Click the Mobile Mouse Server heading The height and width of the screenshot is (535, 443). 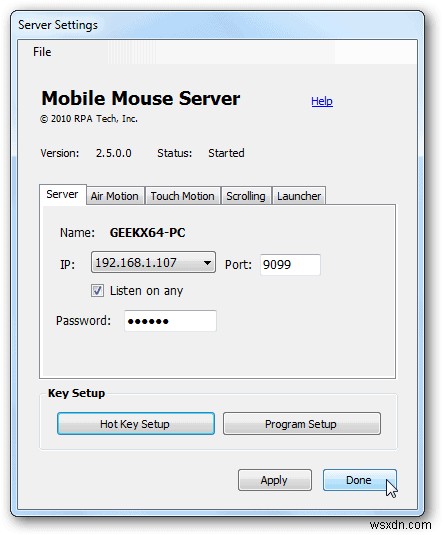pyautogui.click(x=141, y=98)
